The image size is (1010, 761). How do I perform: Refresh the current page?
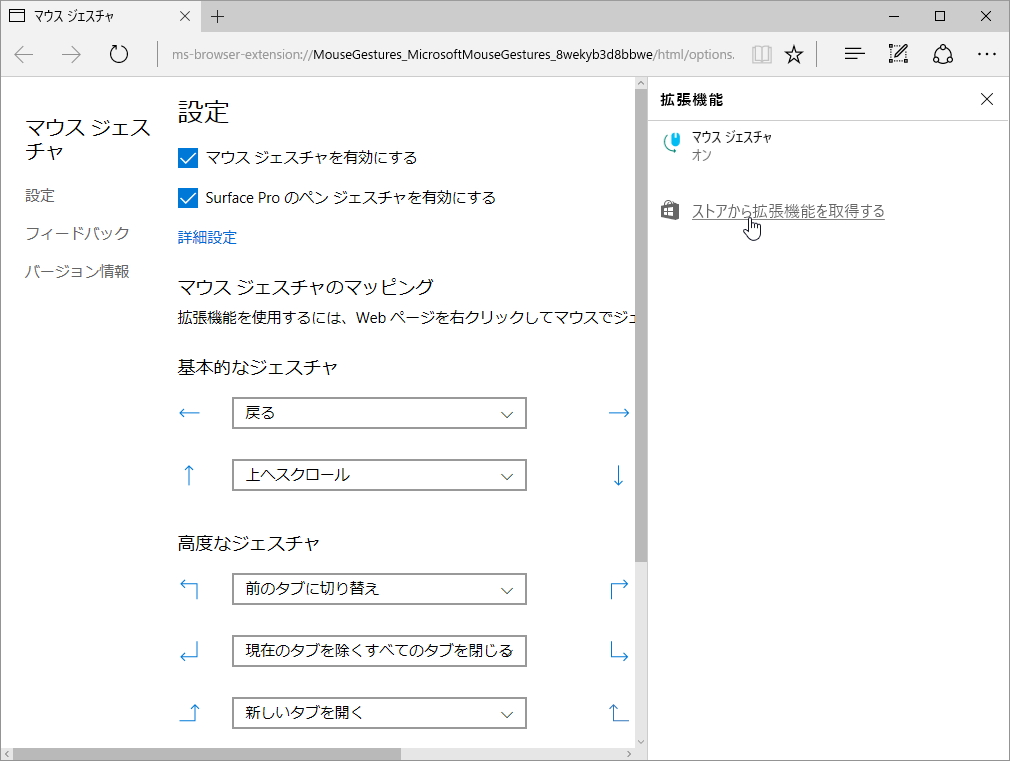coord(119,54)
